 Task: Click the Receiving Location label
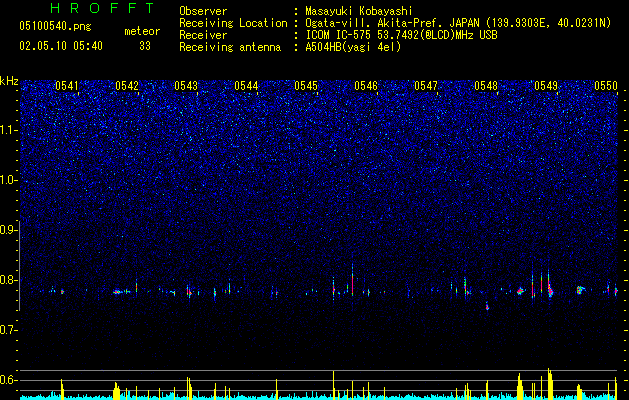click(x=233, y=23)
